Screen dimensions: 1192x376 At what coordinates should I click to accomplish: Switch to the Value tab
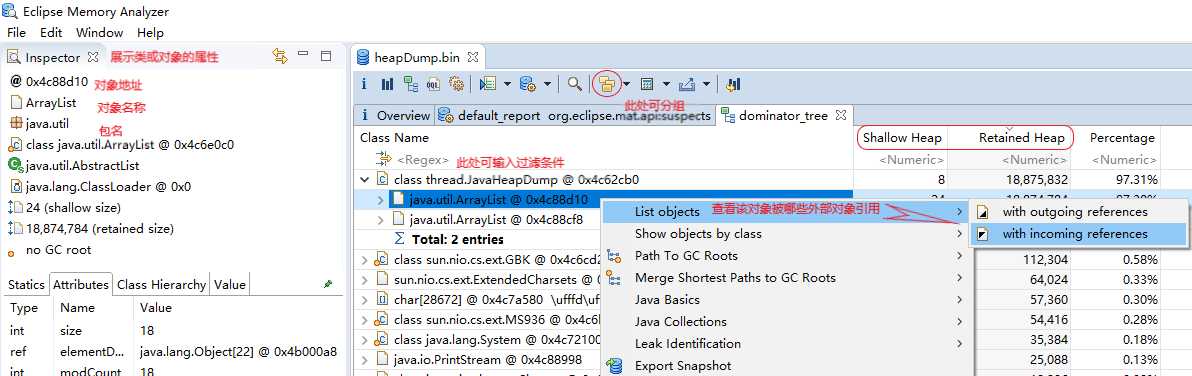(230, 285)
